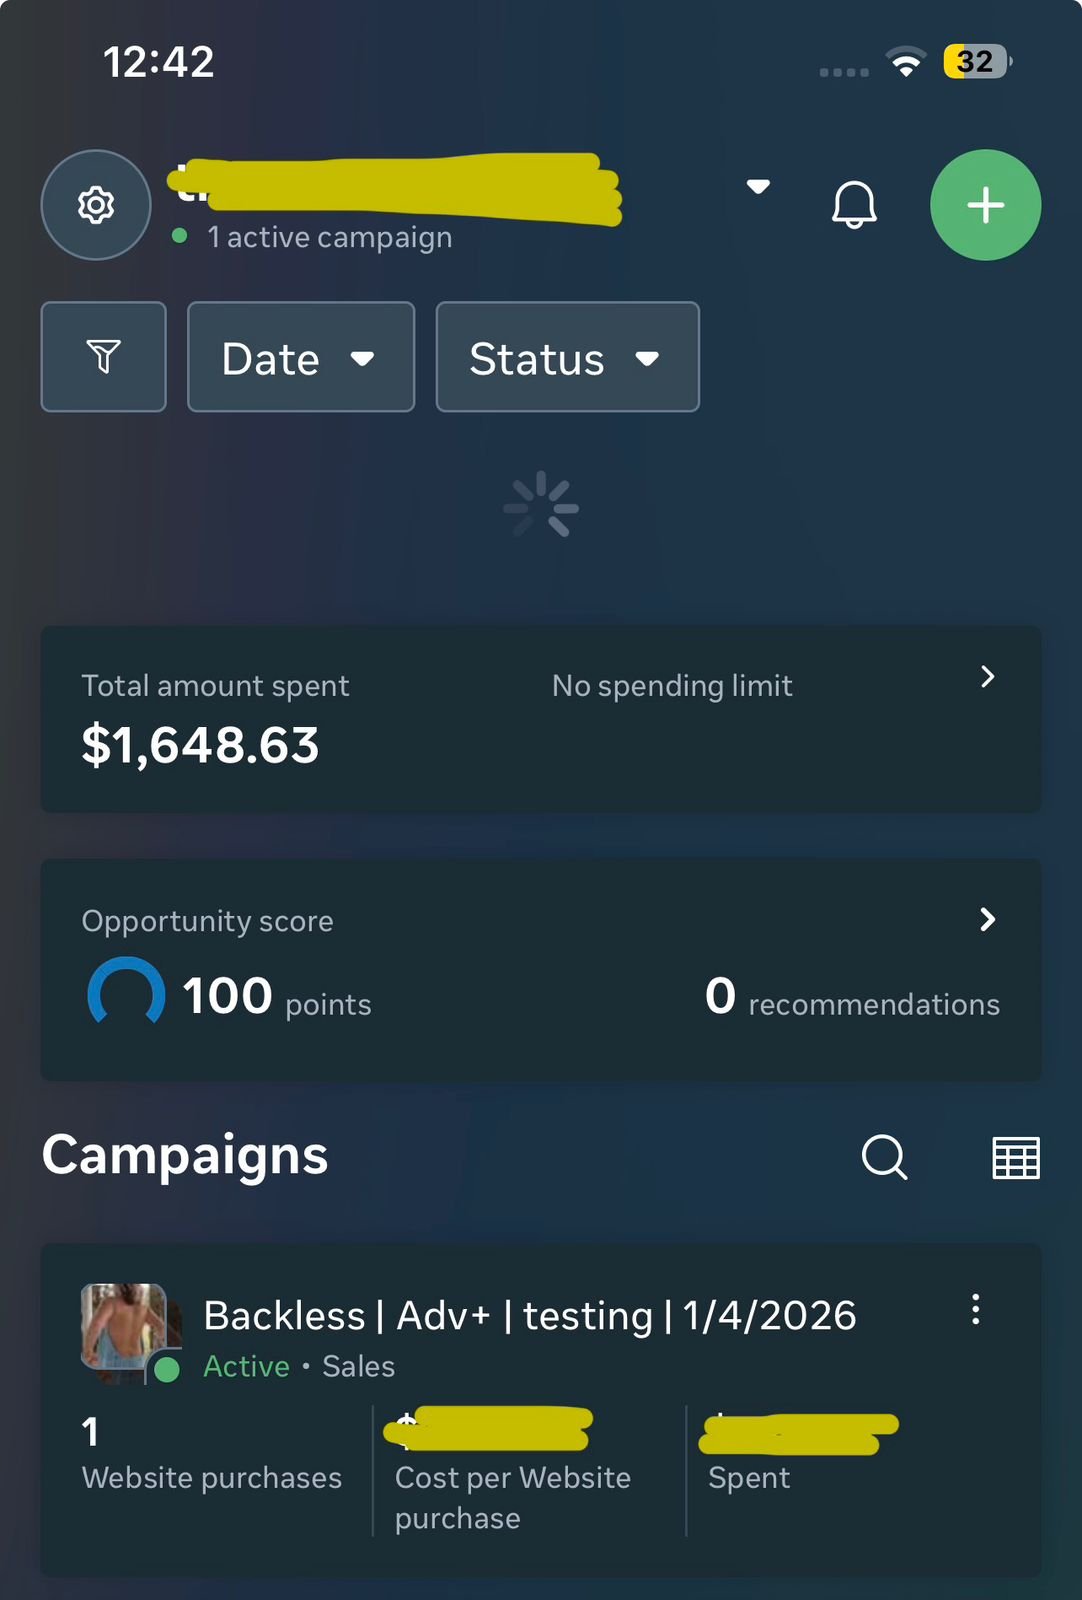Expand the Status dropdown
The height and width of the screenshot is (1600, 1082).
[x=567, y=357]
